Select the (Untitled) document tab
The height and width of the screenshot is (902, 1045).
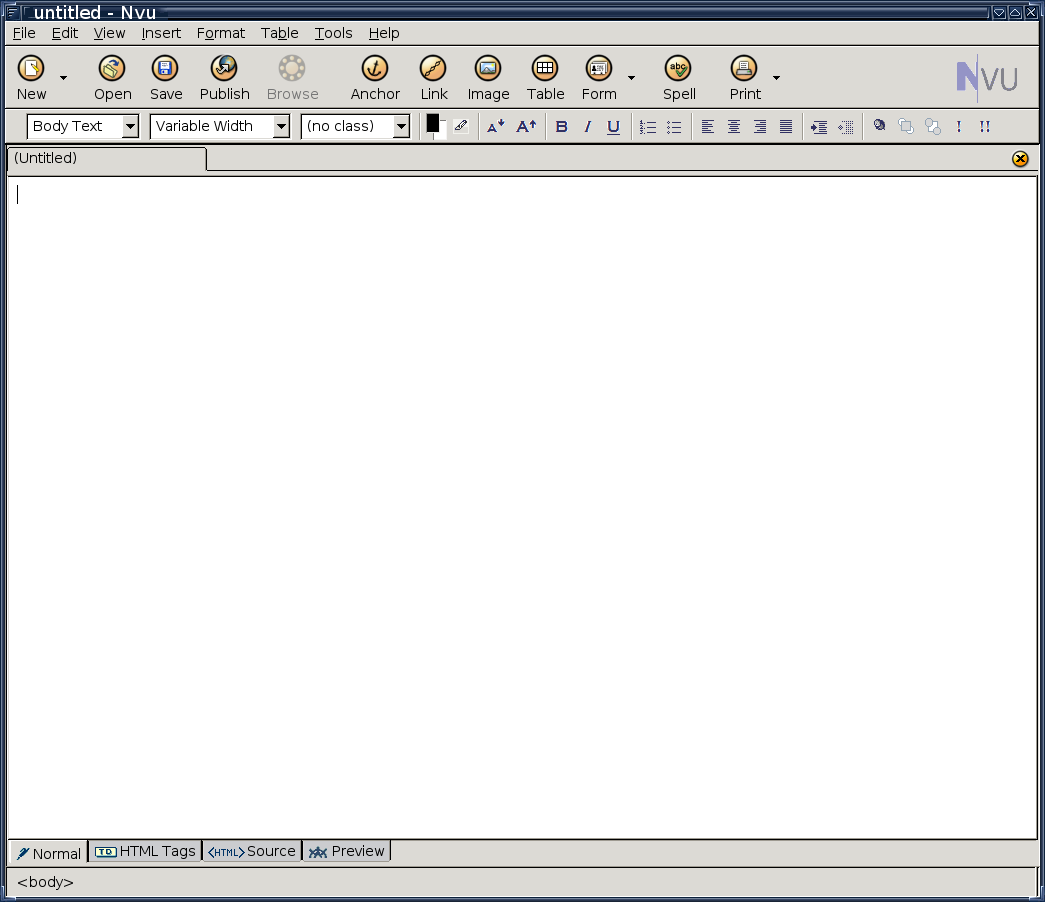[107, 159]
